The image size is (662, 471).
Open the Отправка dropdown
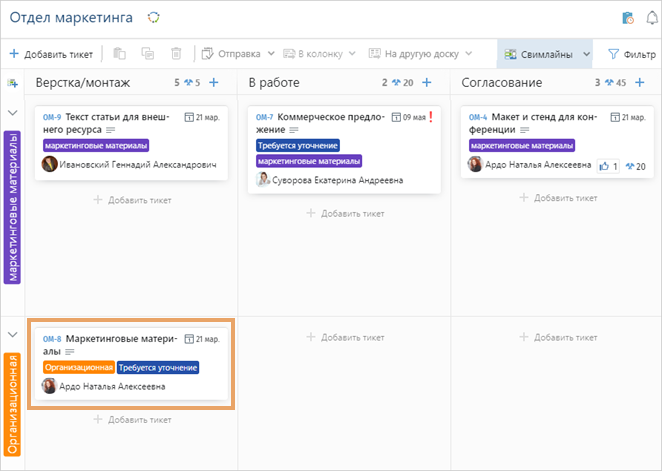238,54
